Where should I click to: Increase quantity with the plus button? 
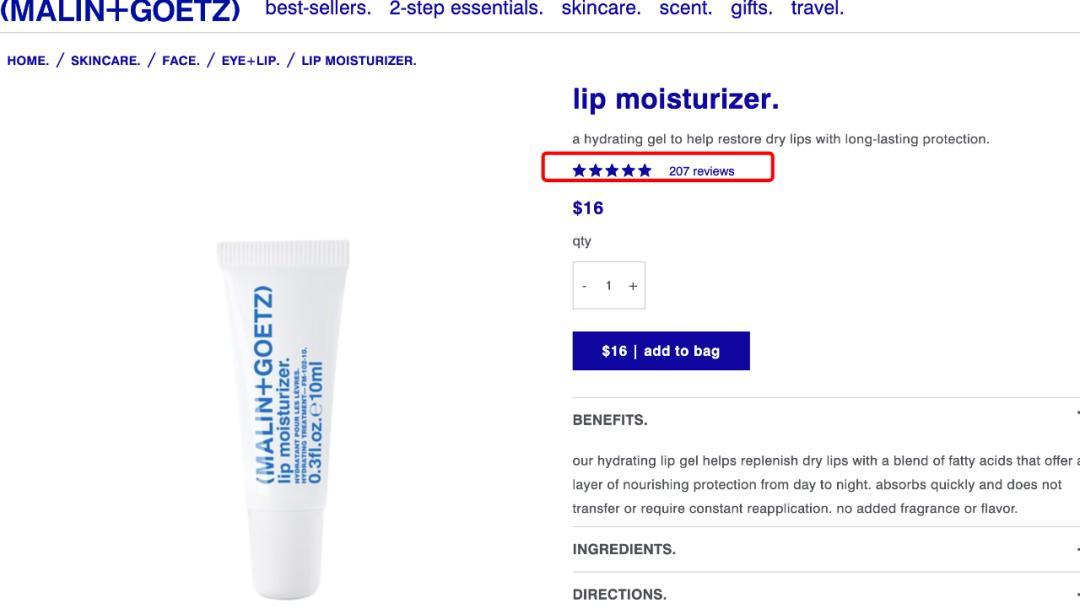pos(632,286)
